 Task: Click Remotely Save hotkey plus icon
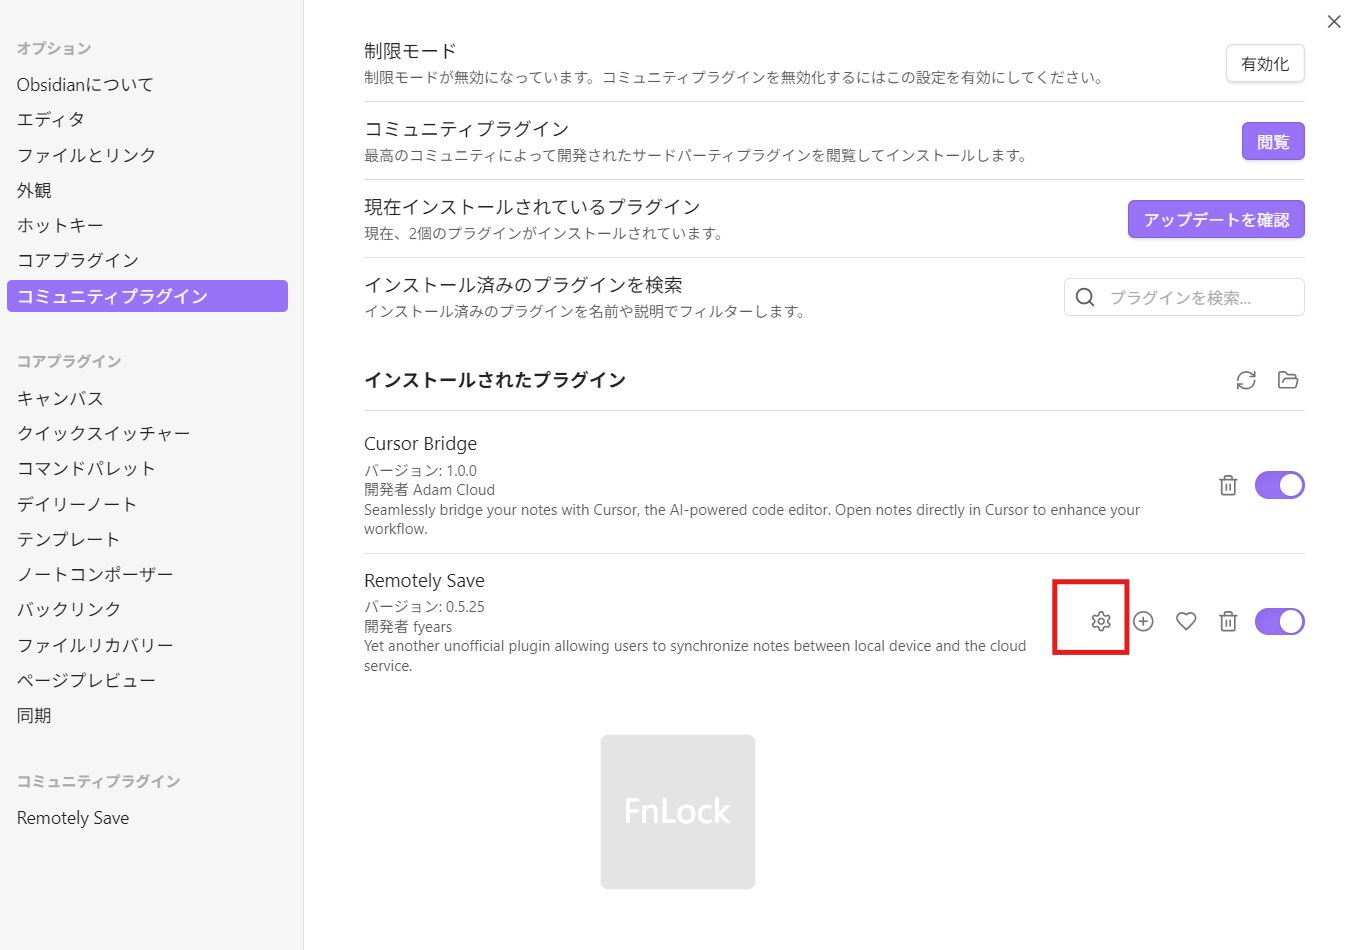(1143, 621)
